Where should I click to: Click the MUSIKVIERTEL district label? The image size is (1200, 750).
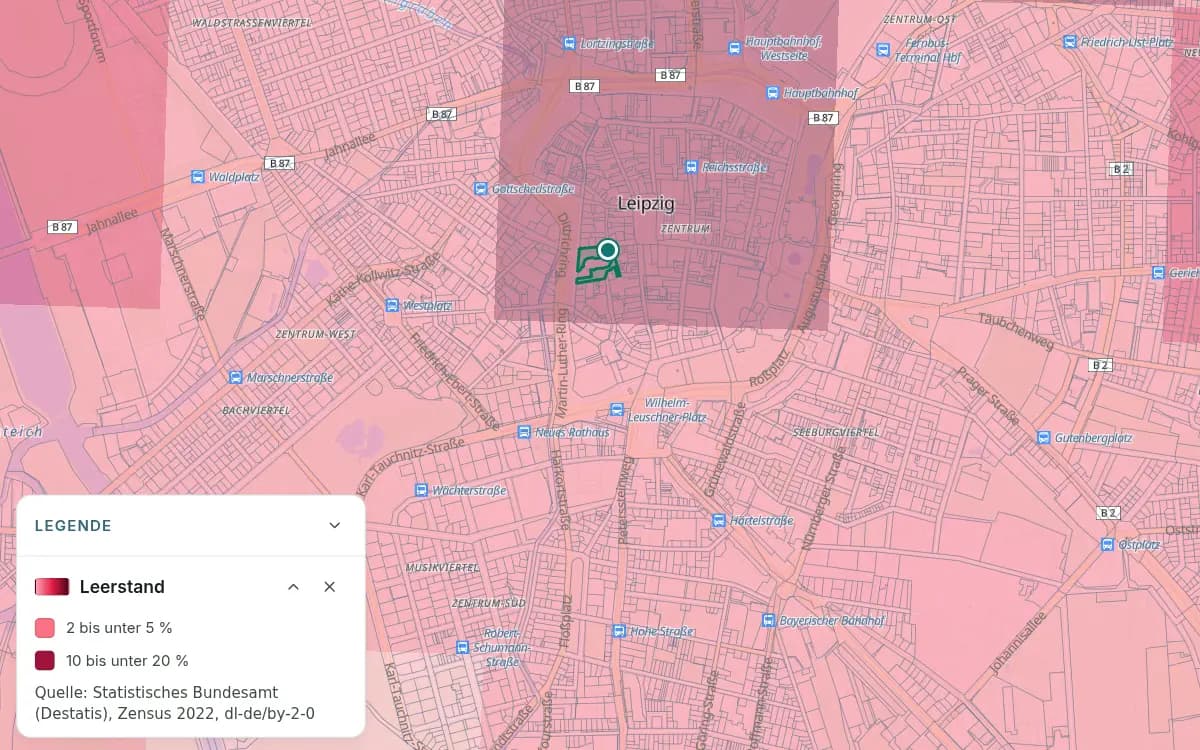click(442, 567)
